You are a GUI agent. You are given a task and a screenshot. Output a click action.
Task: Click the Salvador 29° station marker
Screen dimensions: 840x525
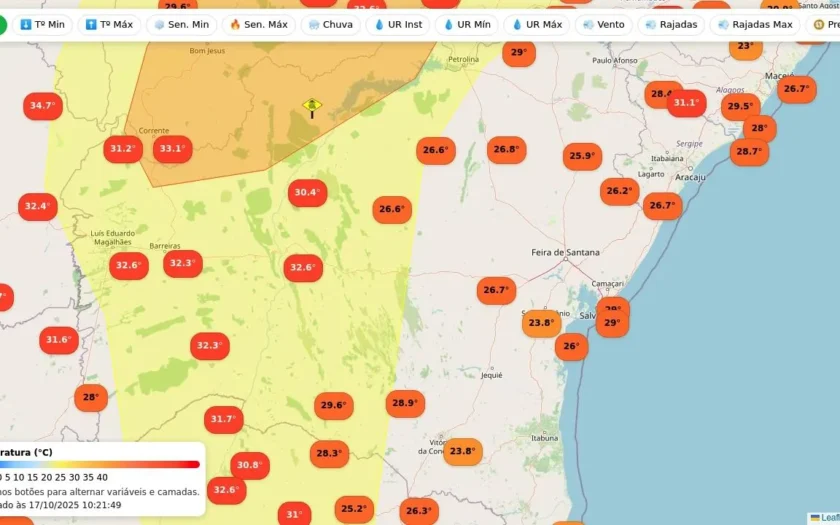(612, 323)
